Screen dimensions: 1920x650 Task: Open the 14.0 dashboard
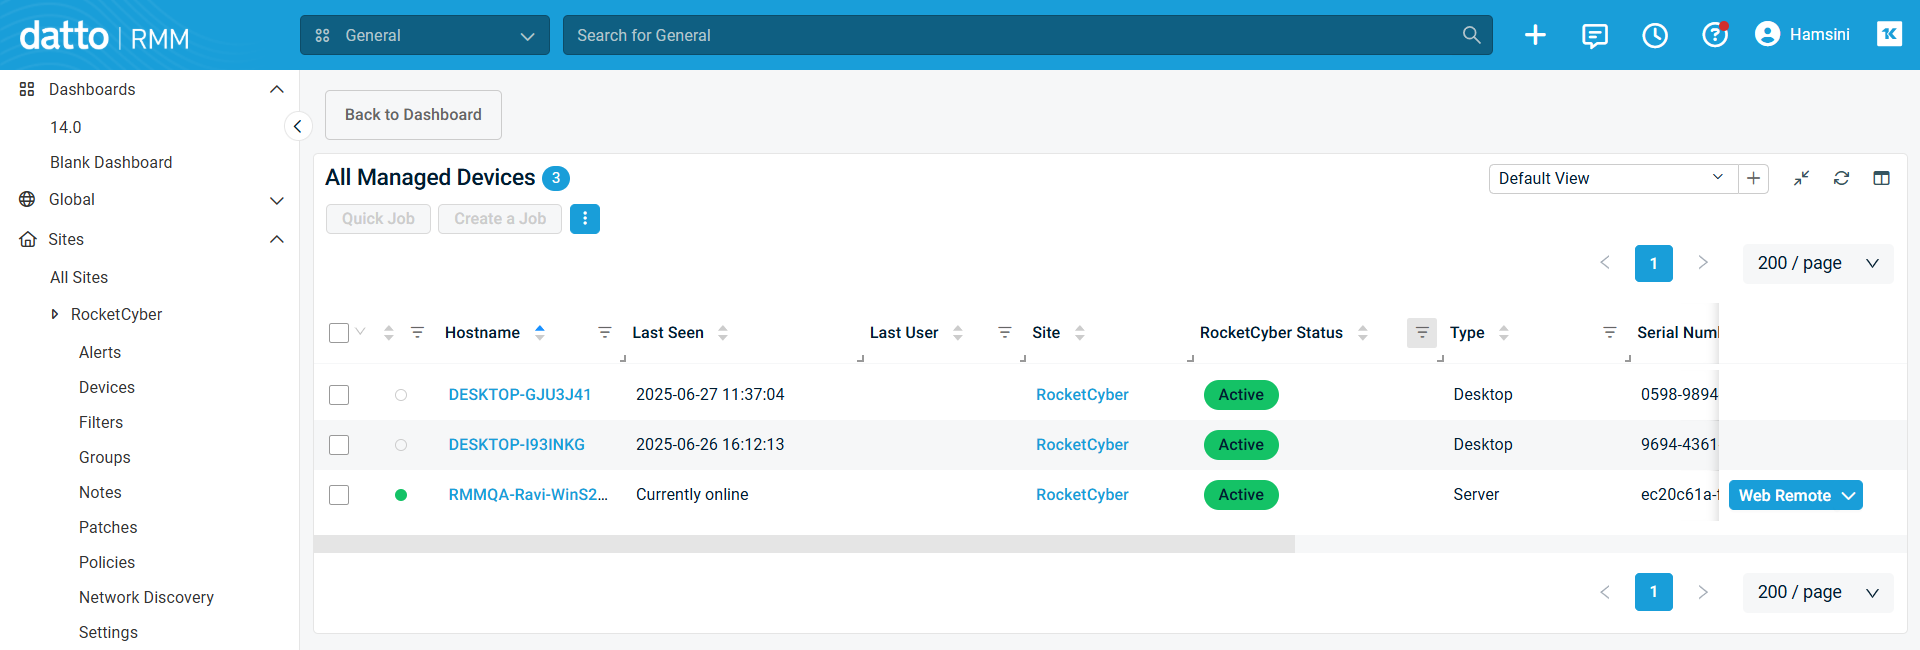[x=66, y=128]
